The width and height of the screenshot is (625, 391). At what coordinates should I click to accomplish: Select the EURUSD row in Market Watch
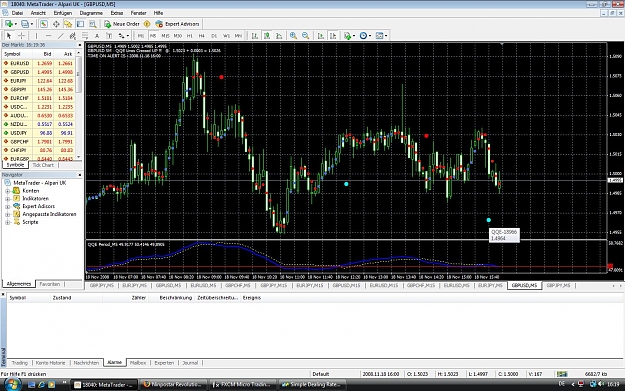tap(38, 63)
